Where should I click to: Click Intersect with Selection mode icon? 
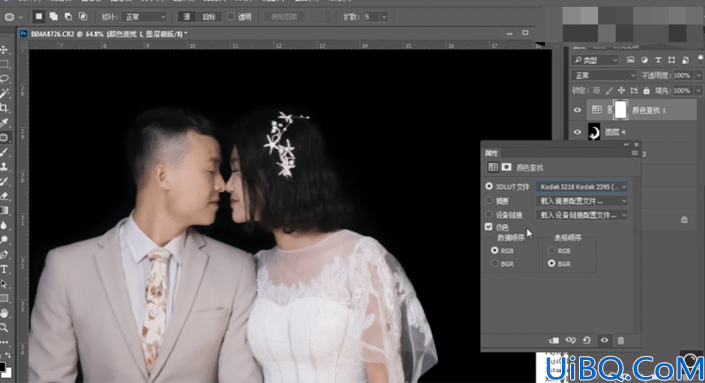[x=83, y=17]
